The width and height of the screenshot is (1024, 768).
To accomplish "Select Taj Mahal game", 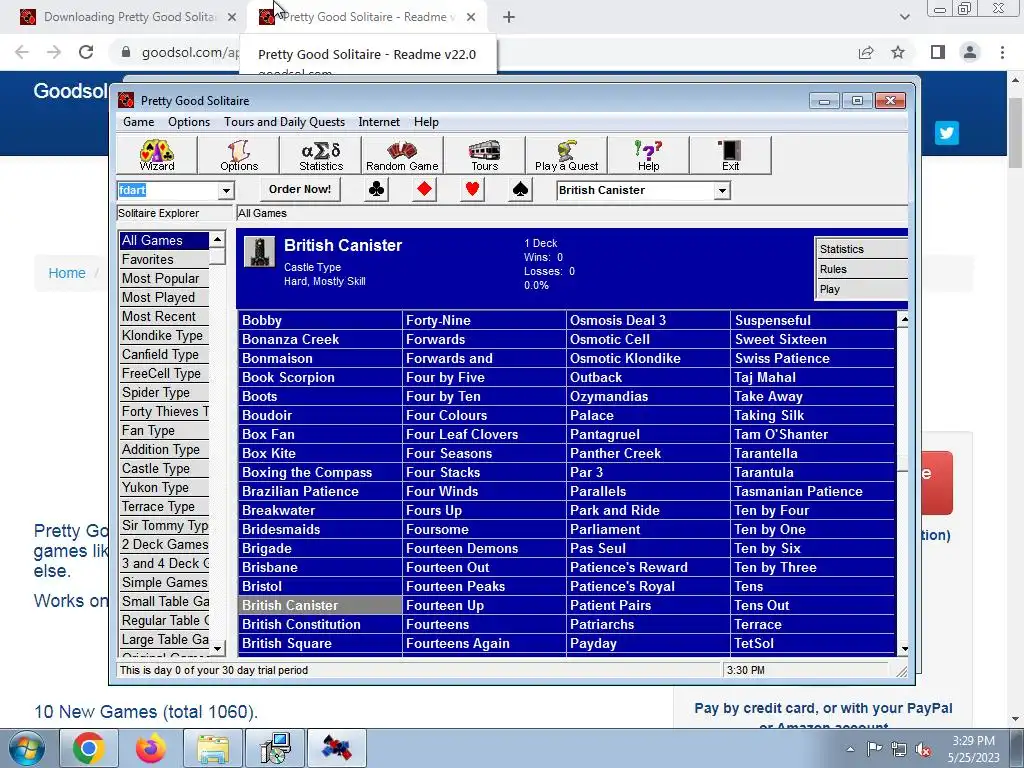I will pos(812,377).
